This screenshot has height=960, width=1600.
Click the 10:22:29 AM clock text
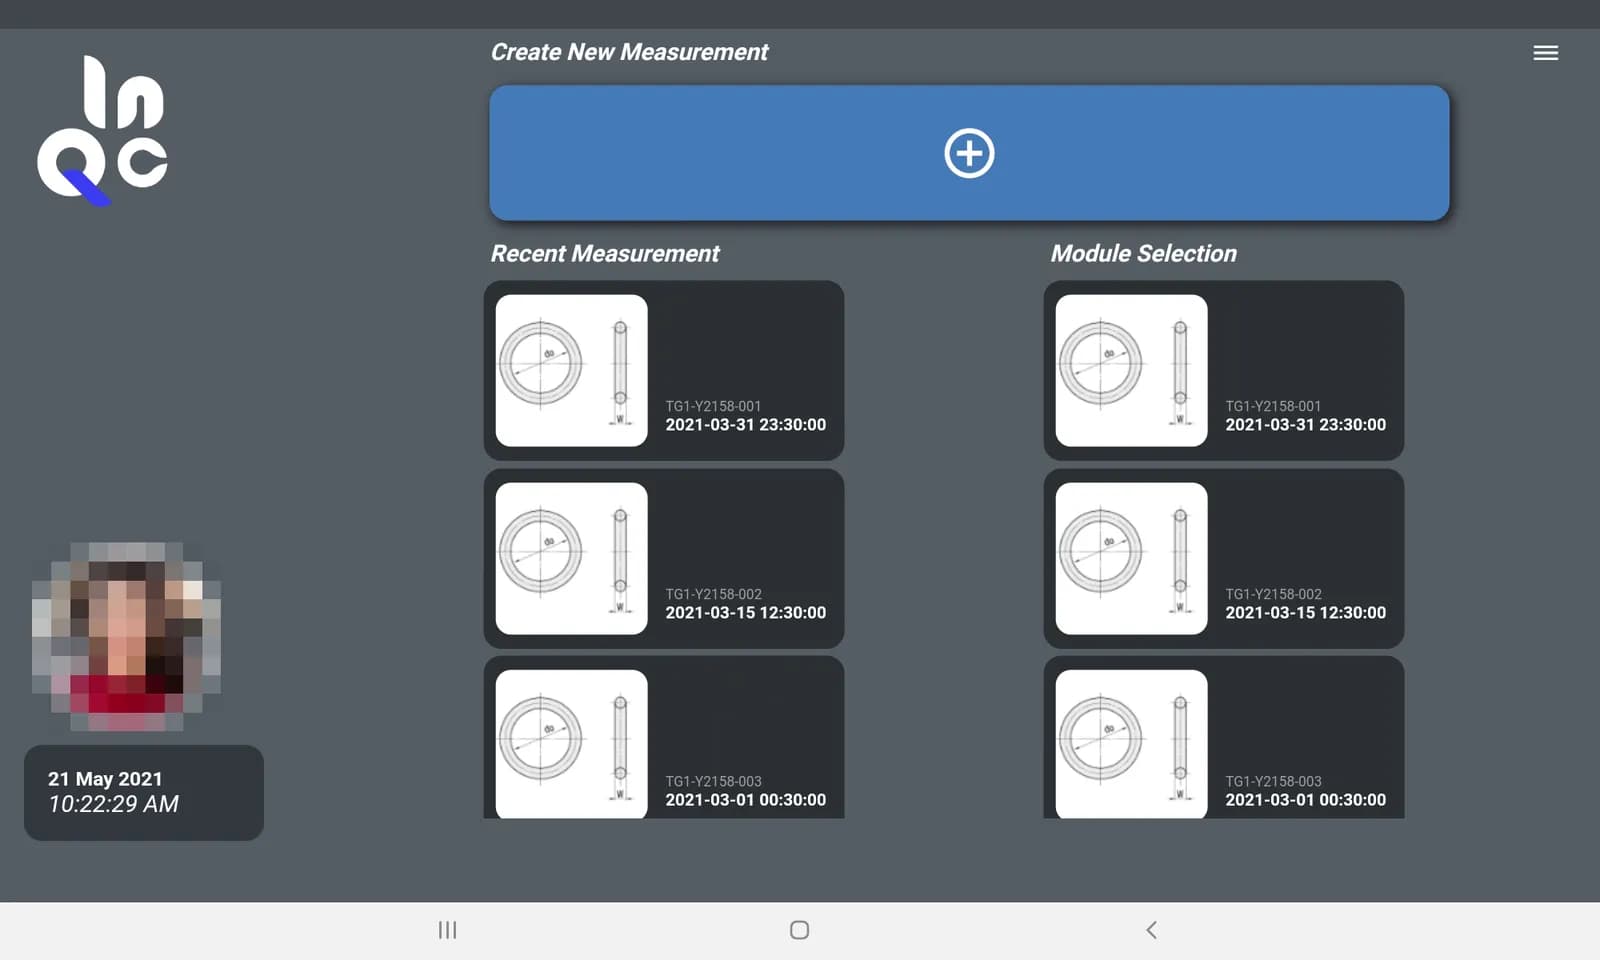[x=113, y=804]
